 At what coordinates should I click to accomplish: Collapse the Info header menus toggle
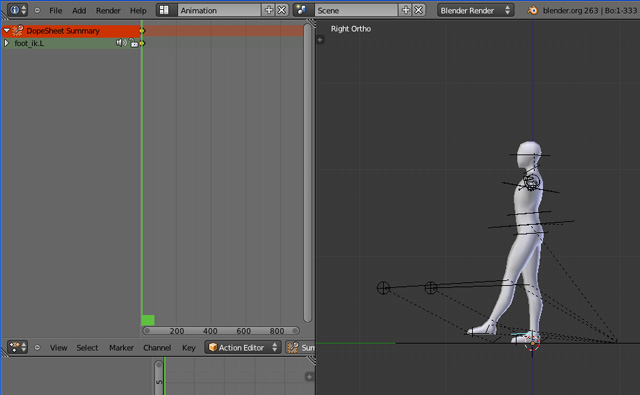[x=37, y=11]
